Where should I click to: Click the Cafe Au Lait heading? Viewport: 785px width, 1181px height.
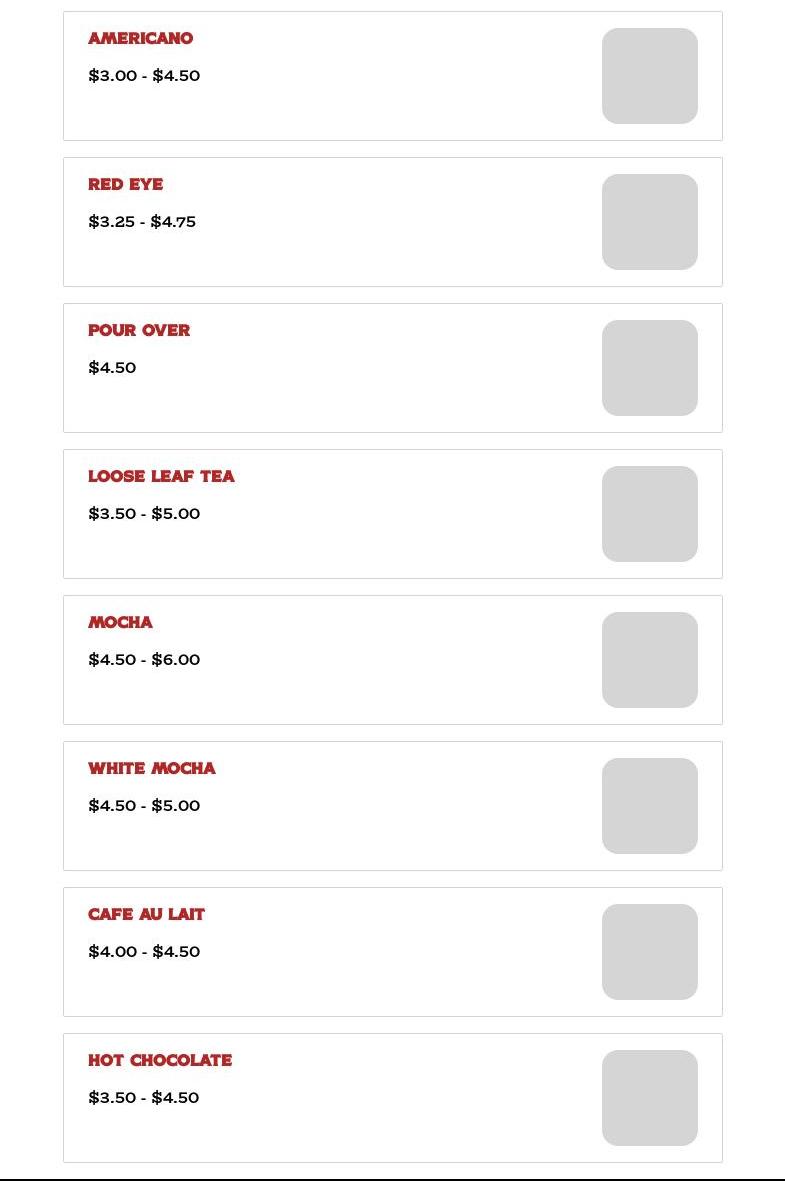(147, 915)
